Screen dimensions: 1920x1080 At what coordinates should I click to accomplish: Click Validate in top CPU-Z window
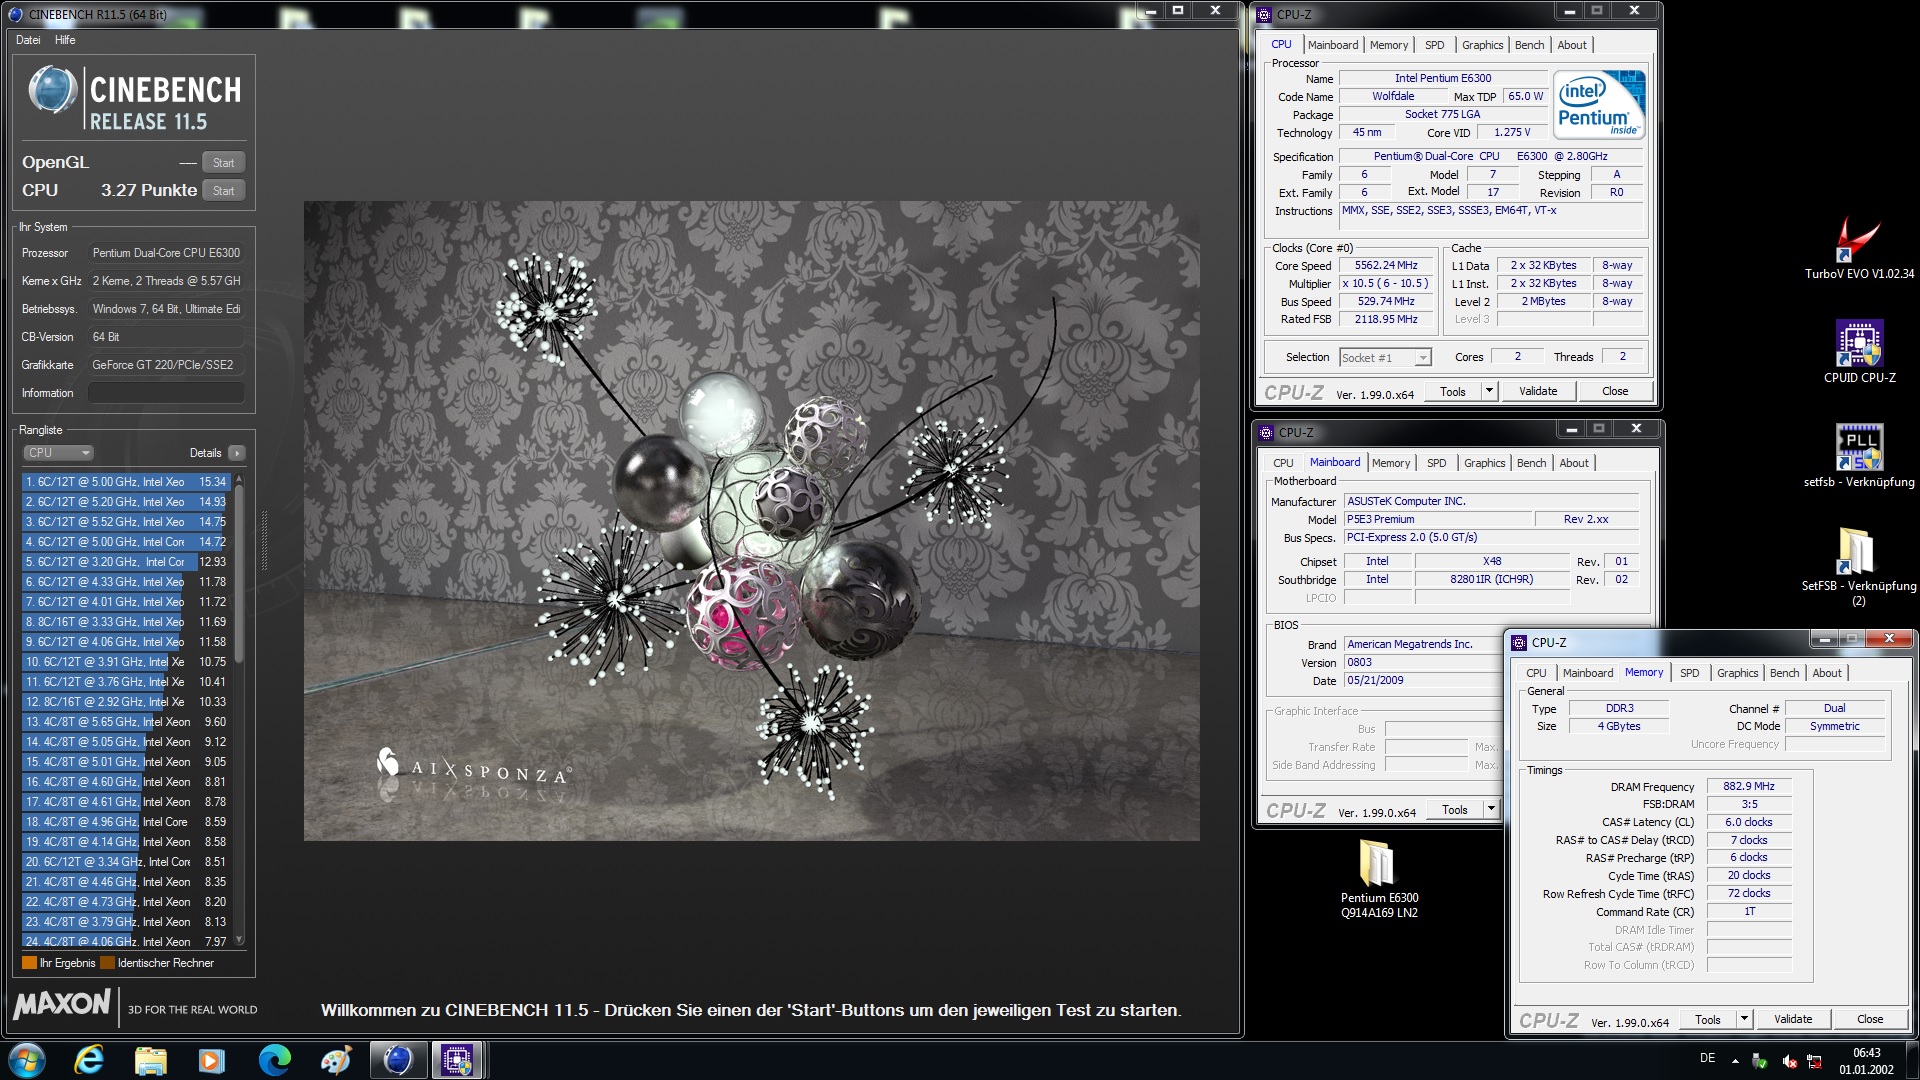(1537, 391)
